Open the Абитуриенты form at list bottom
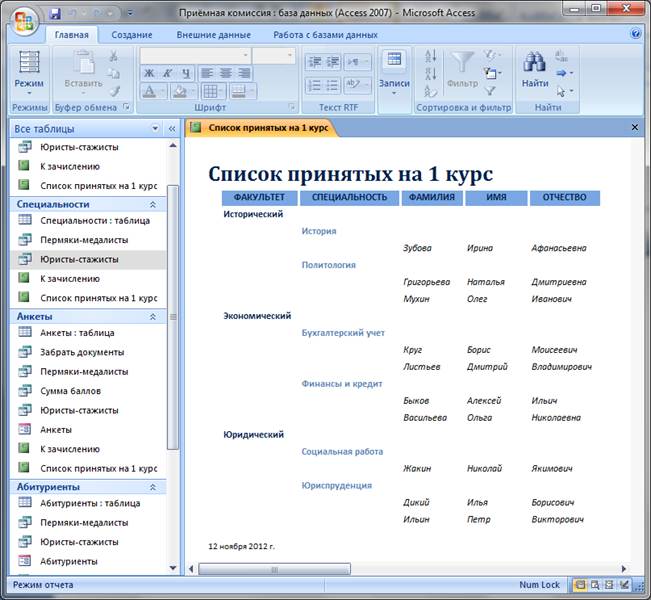The width and height of the screenshot is (651, 600). coord(88,561)
